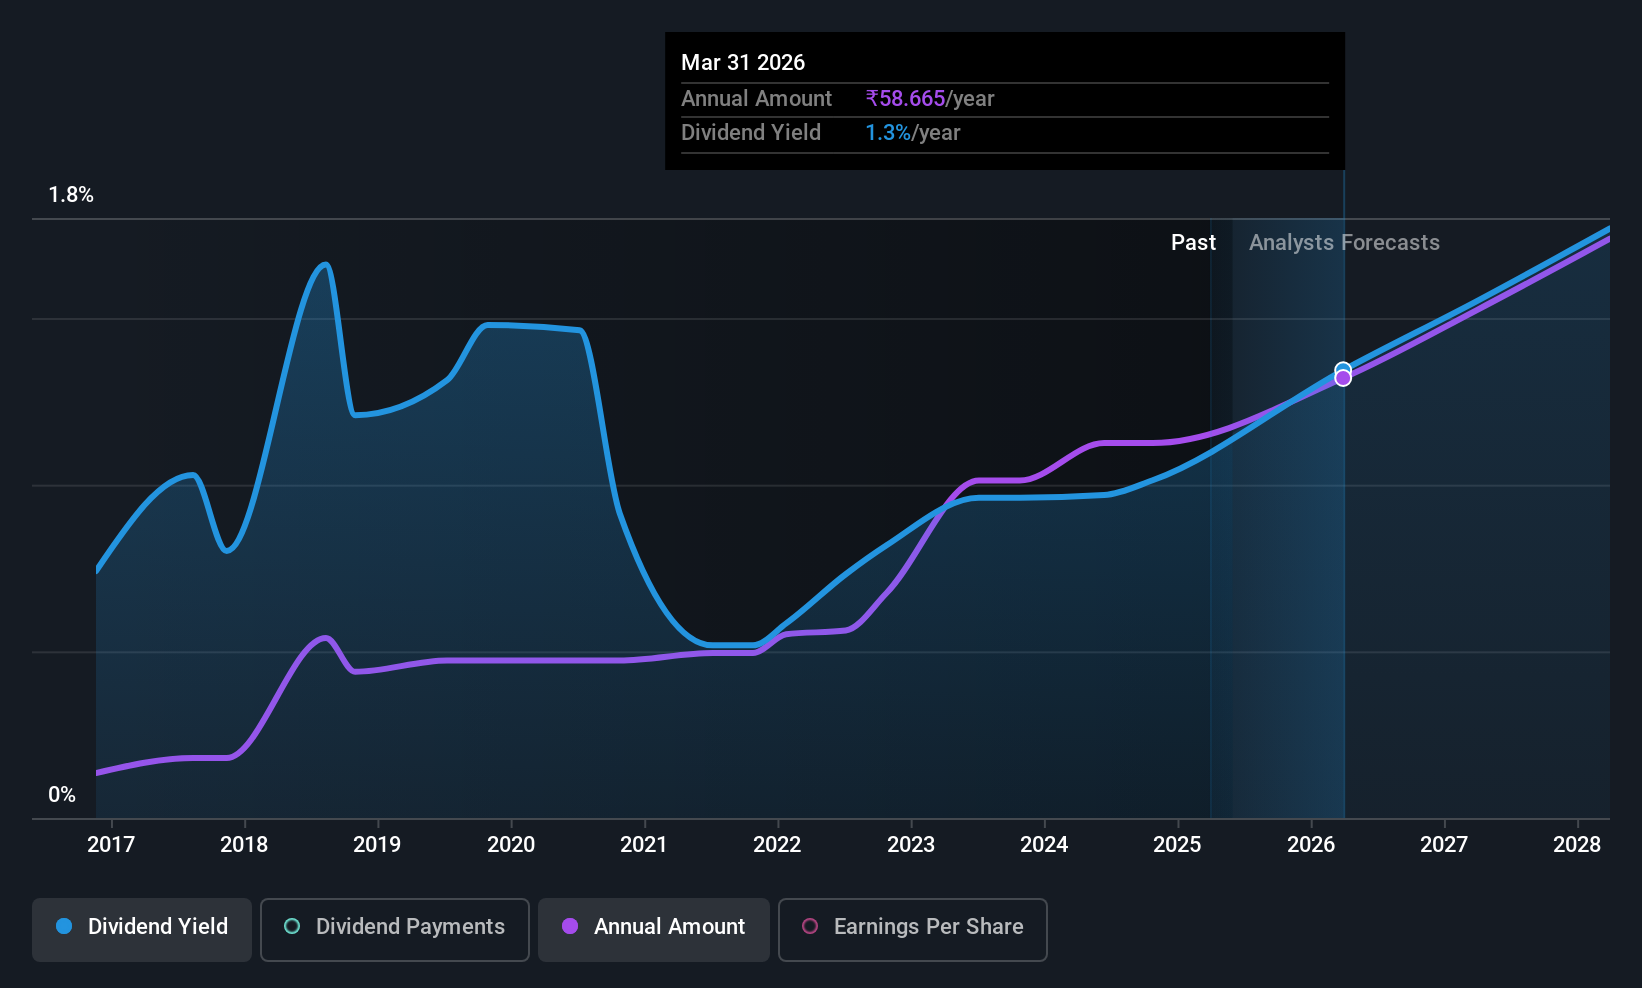Enable the Dividend Payments series

(395, 930)
